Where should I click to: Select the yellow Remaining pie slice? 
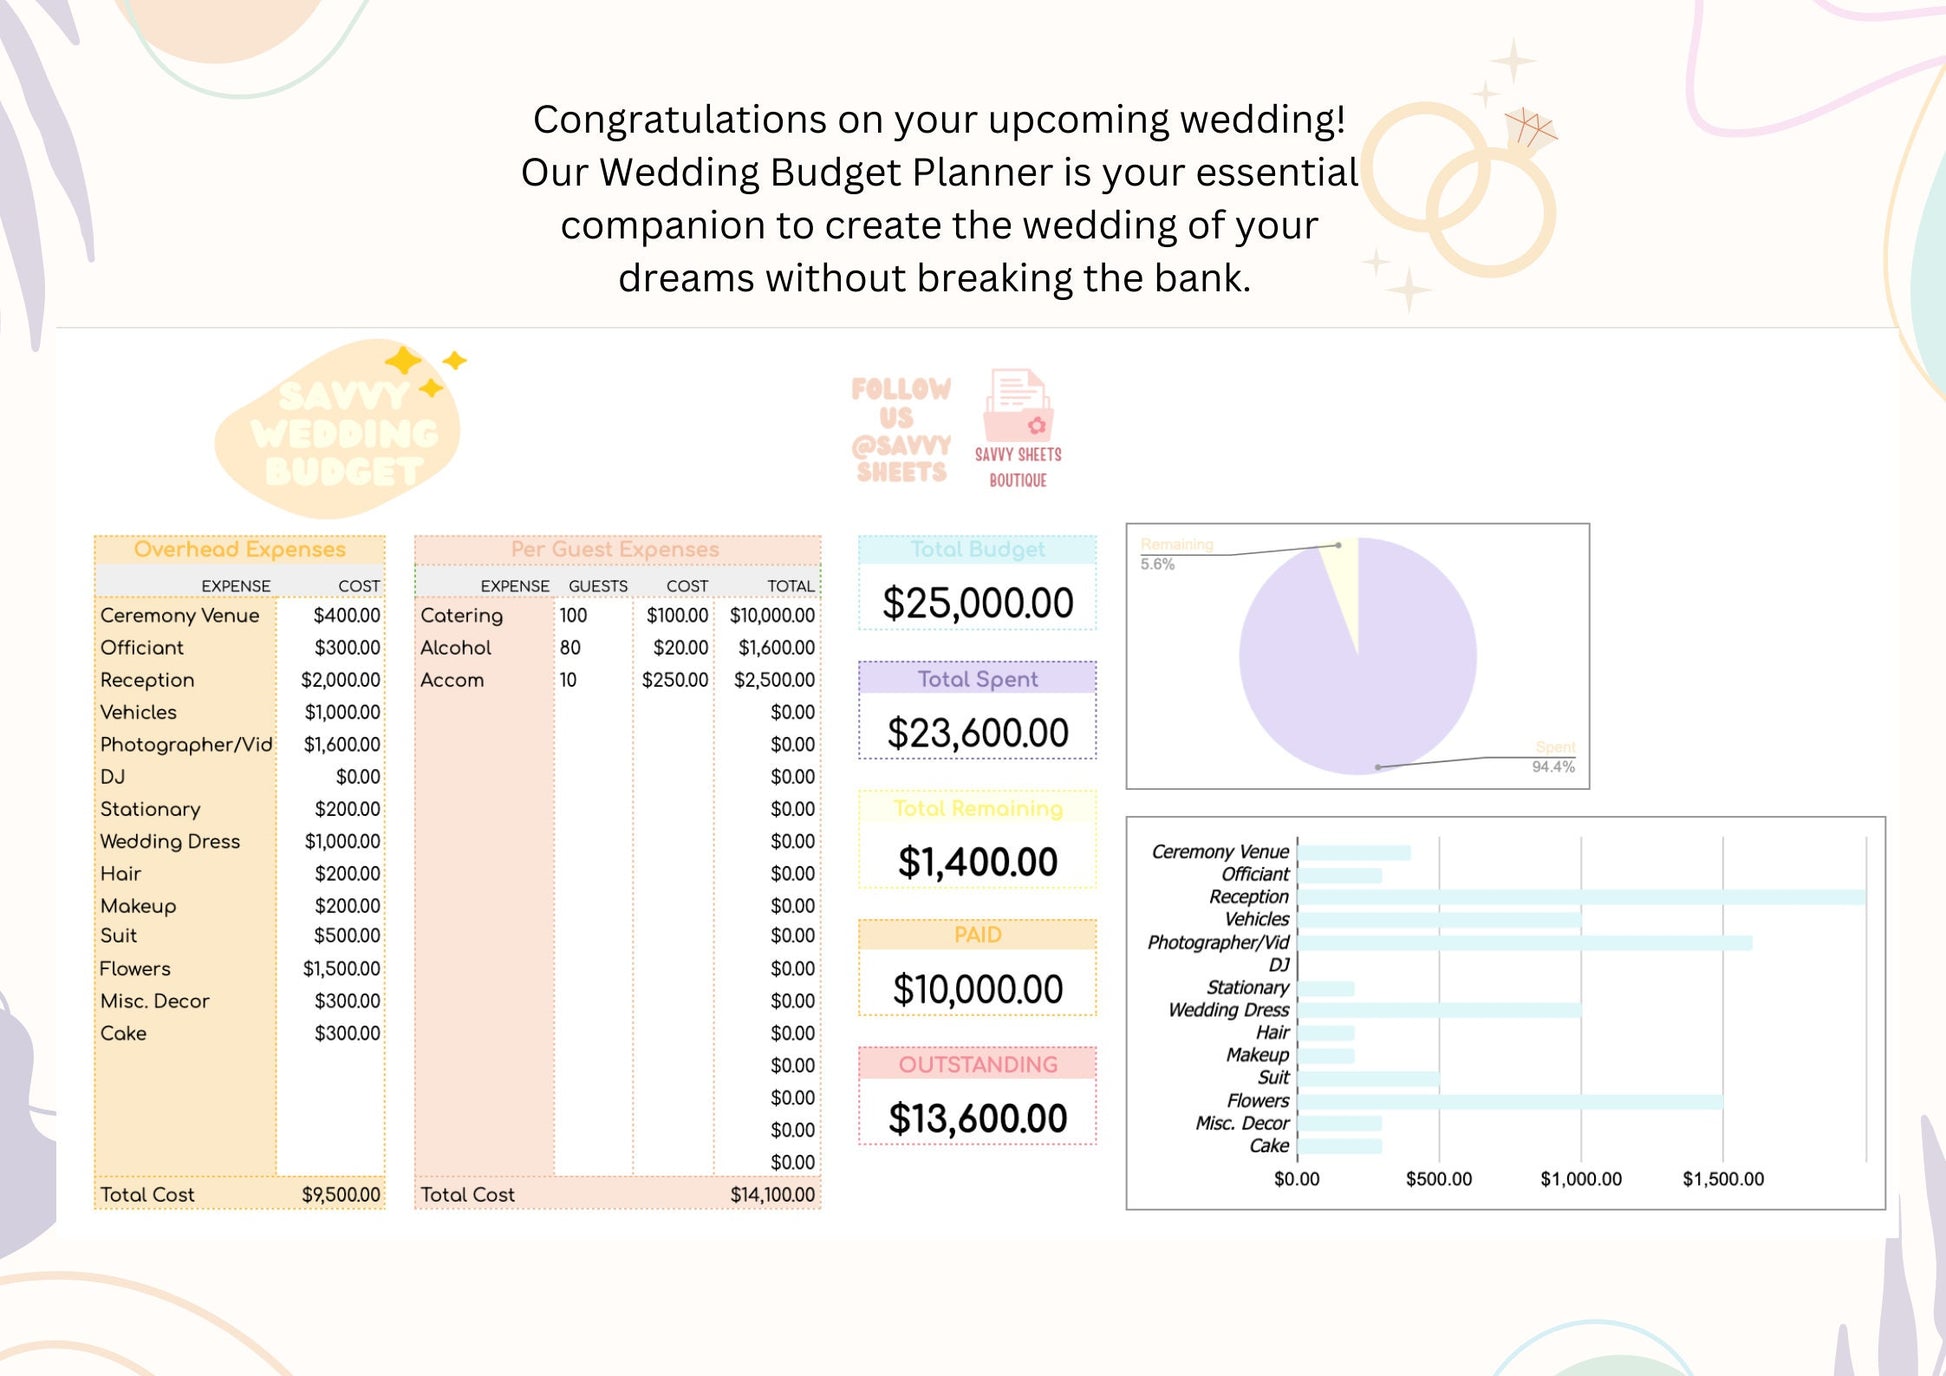[x=1343, y=580]
